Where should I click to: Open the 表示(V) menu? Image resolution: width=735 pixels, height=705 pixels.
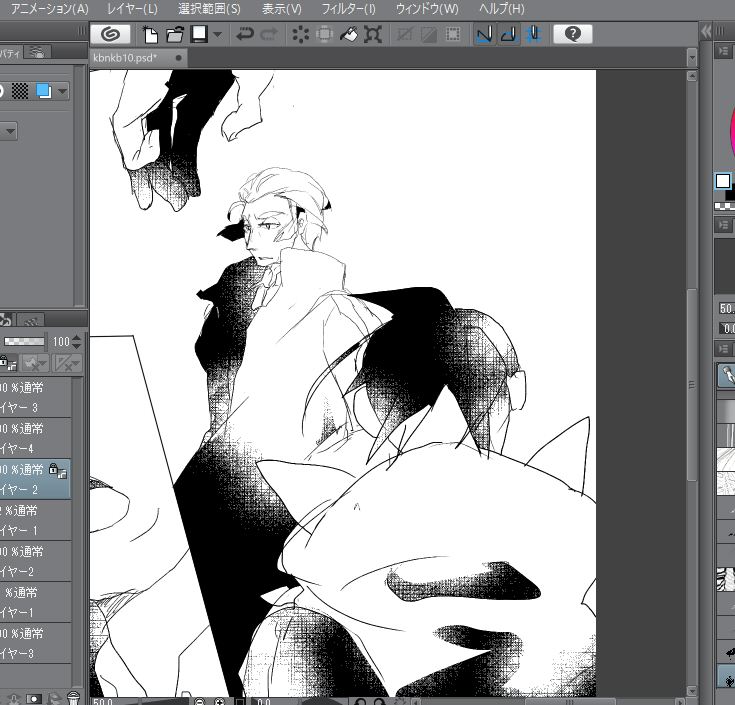(x=282, y=8)
